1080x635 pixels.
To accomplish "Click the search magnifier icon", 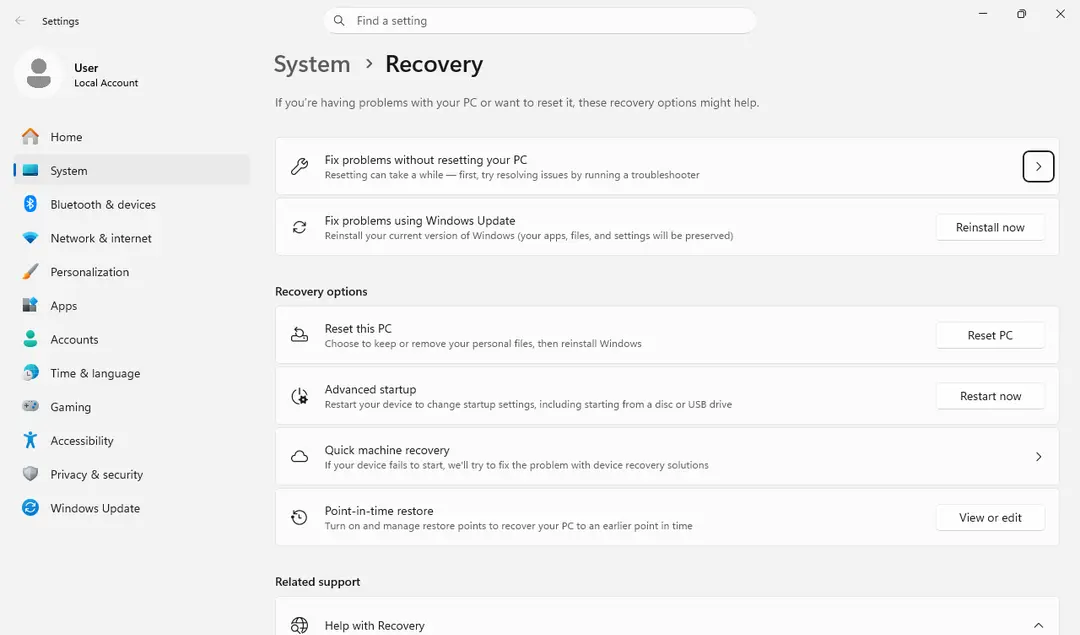I will pyautogui.click(x=339, y=21).
